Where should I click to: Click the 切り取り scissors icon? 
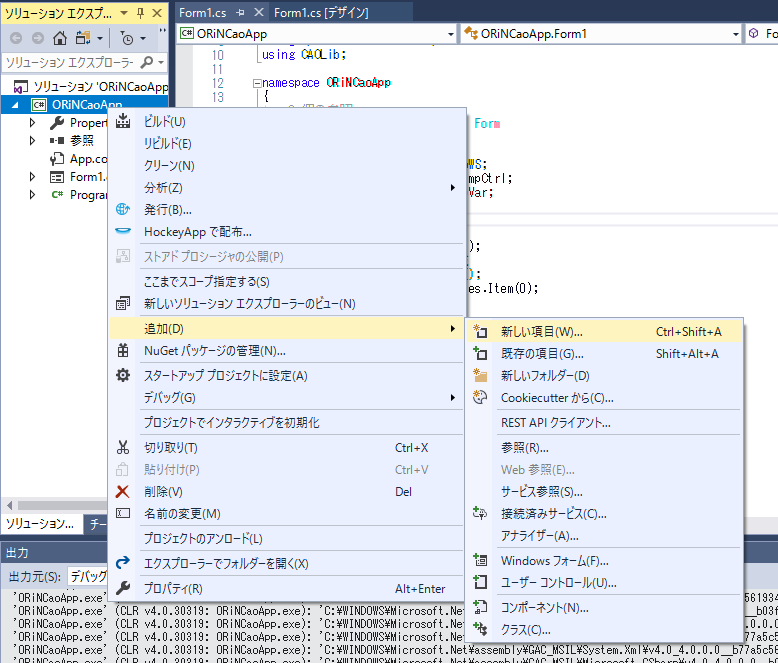[123, 447]
